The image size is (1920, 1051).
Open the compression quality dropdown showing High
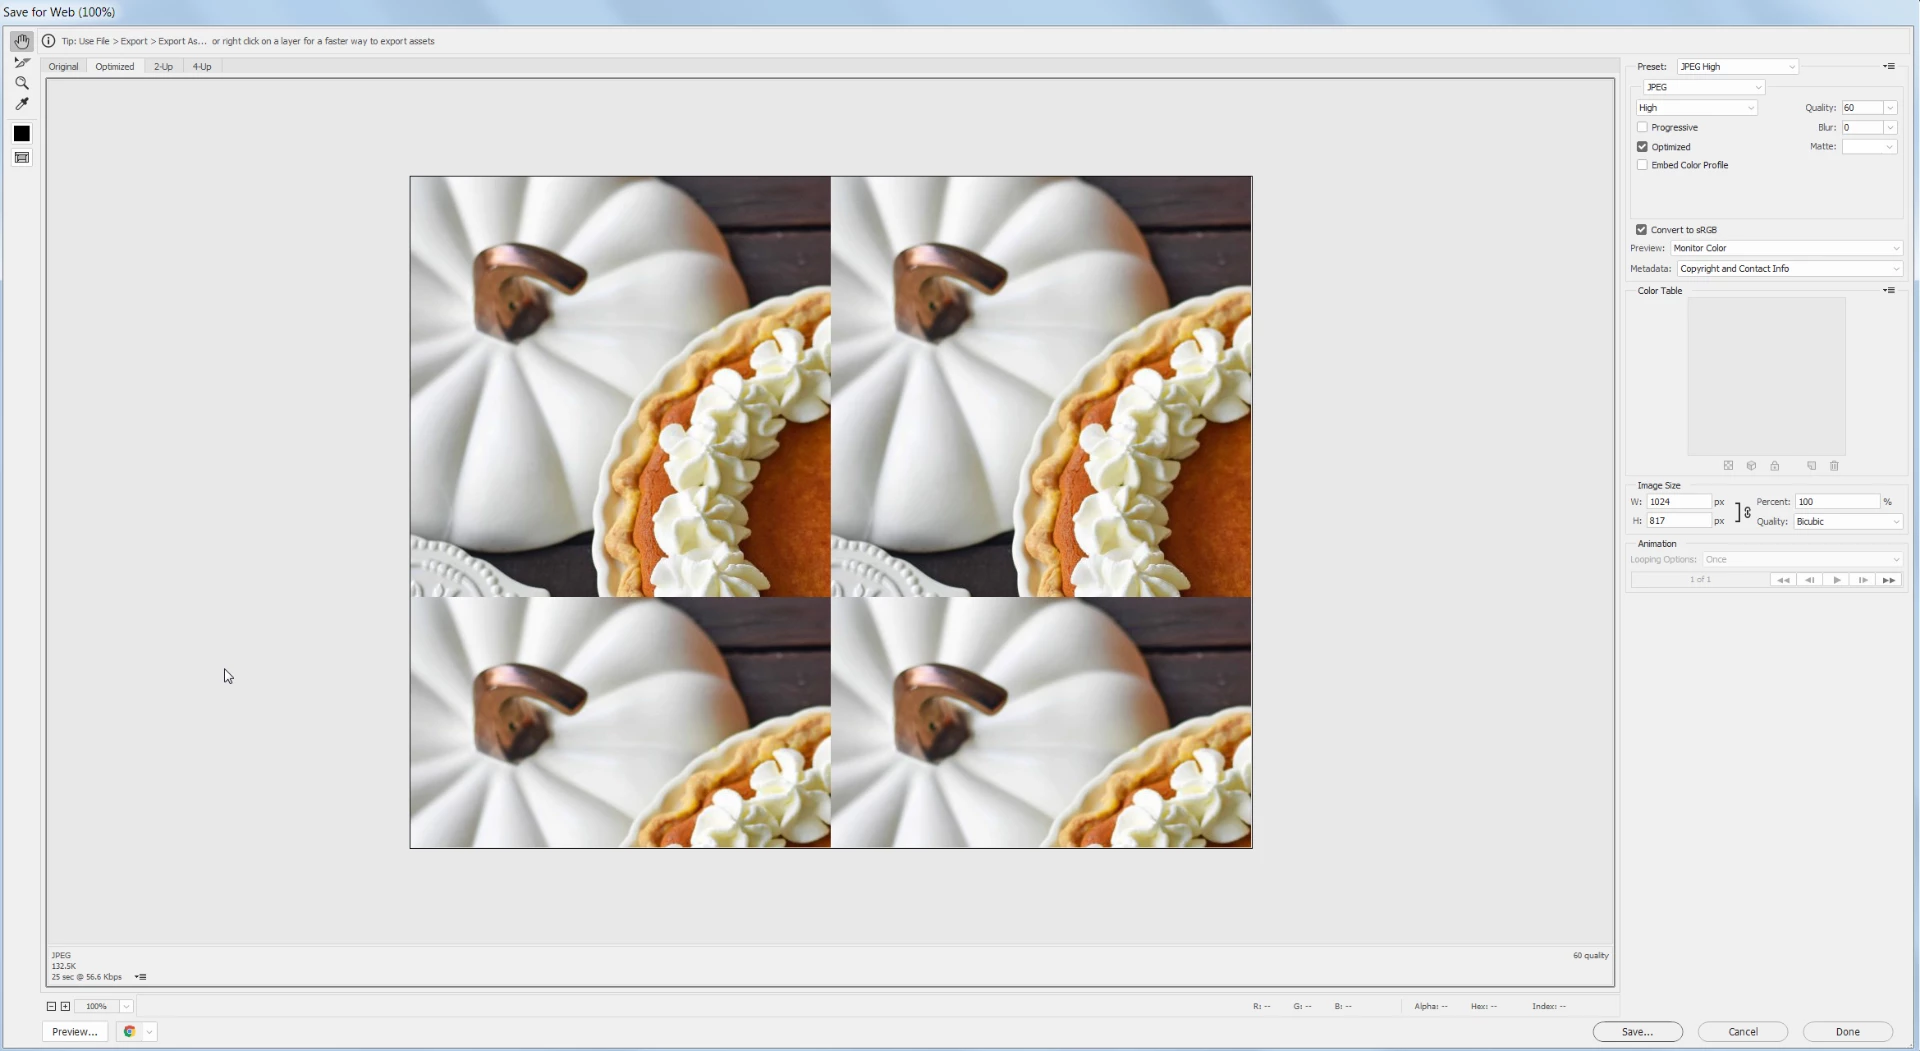click(x=1697, y=108)
